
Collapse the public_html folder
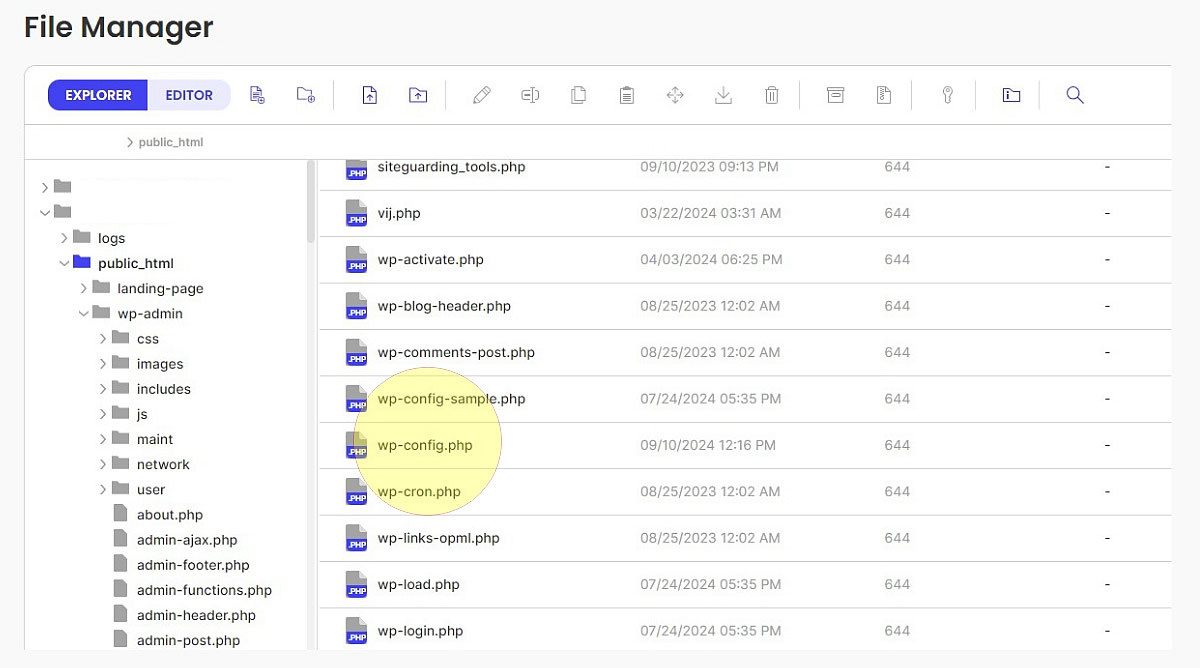click(x=63, y=262)
